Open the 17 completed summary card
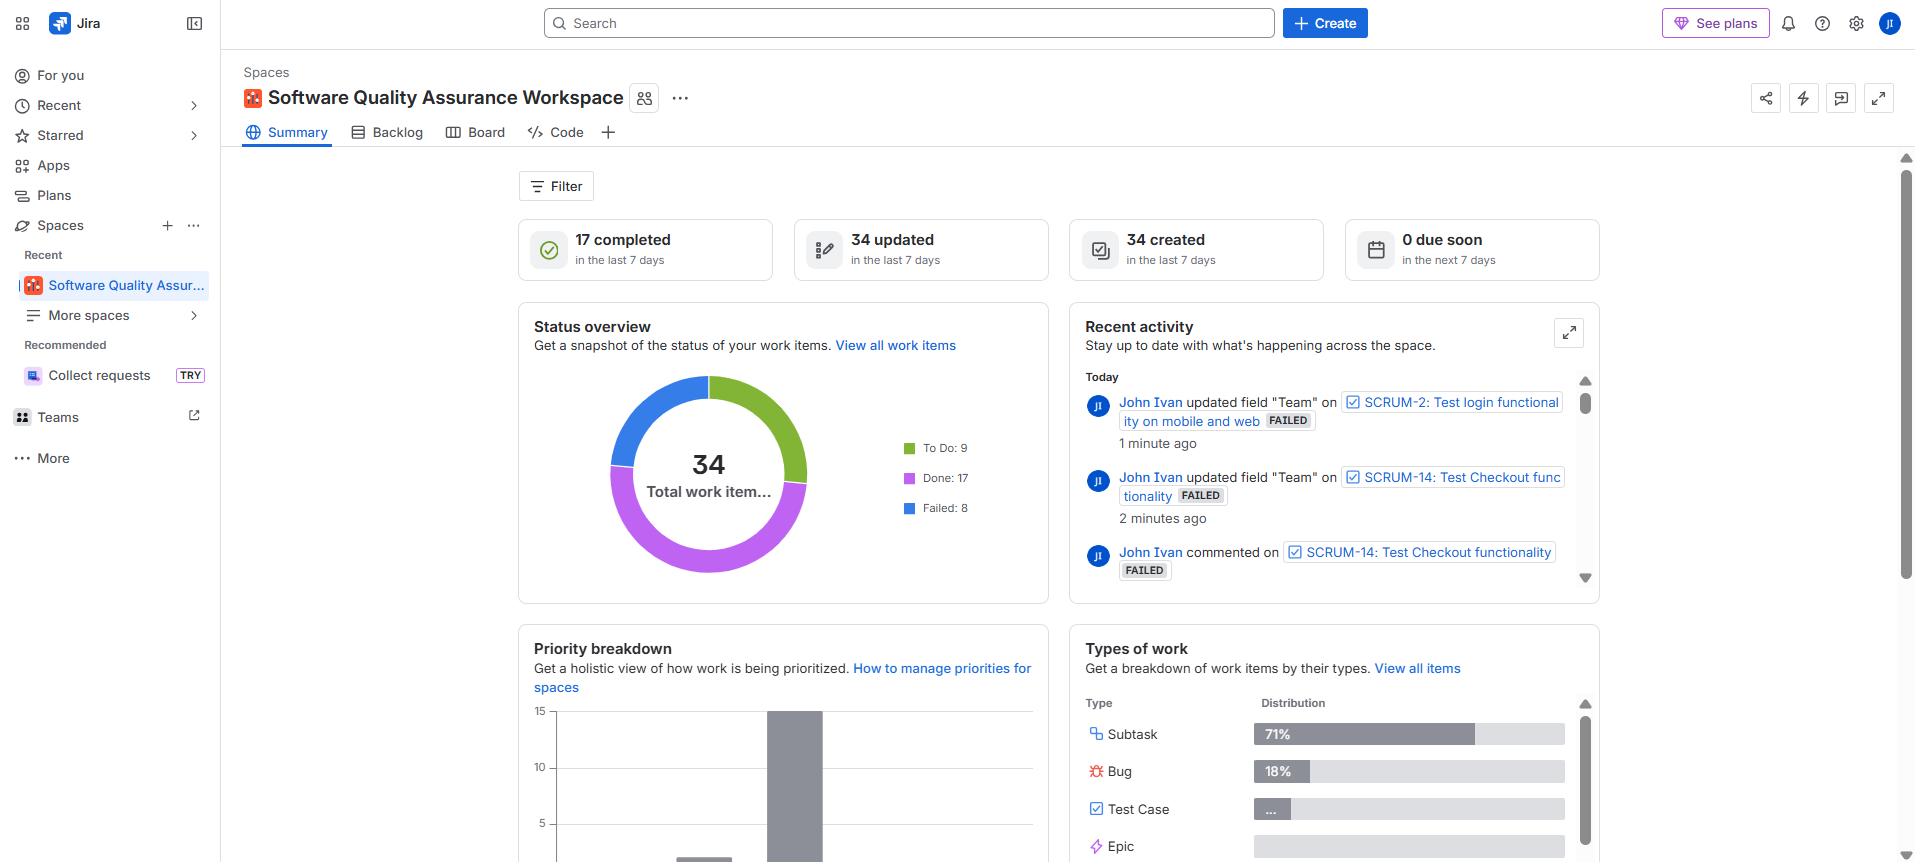 [645, 250]
